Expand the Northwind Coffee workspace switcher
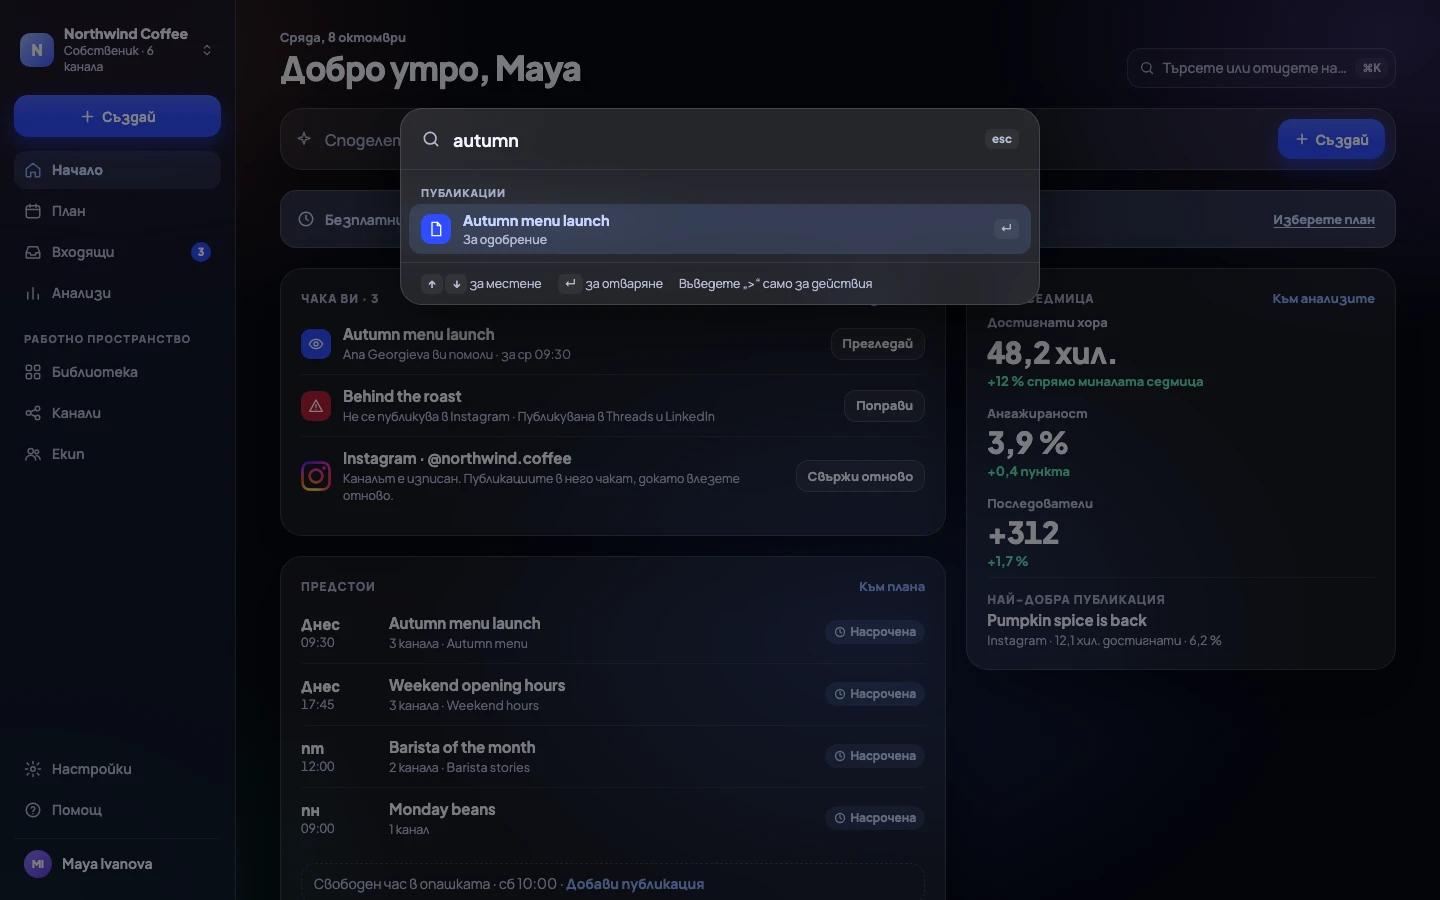1440x900 pixels. click(x=118, y=49)
